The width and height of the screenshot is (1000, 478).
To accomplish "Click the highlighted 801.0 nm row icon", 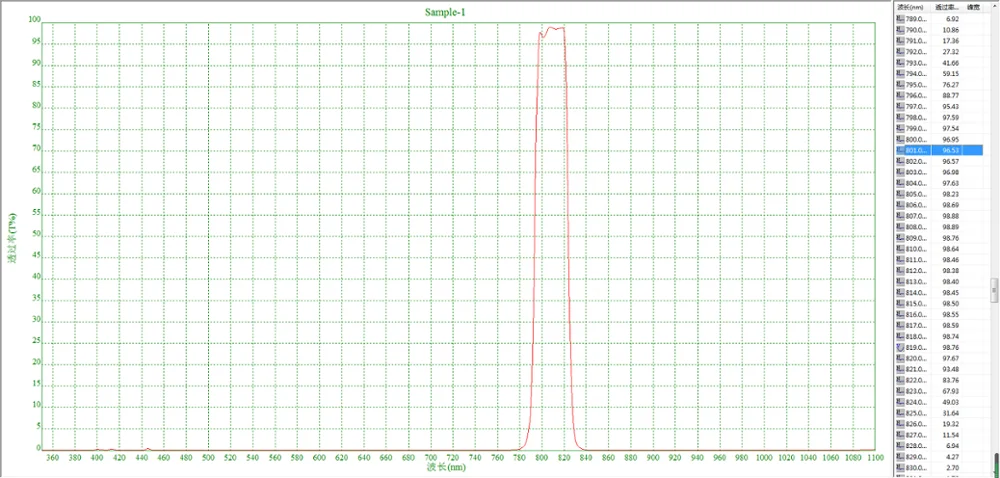I will [901, 150].
